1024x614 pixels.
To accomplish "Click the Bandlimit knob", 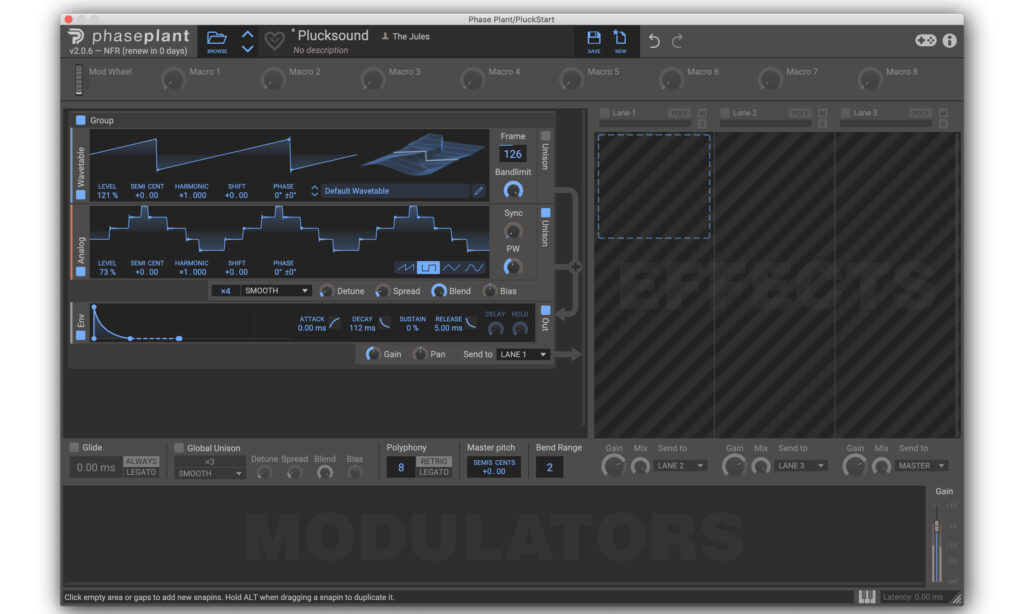I will [x=513, y=190].
